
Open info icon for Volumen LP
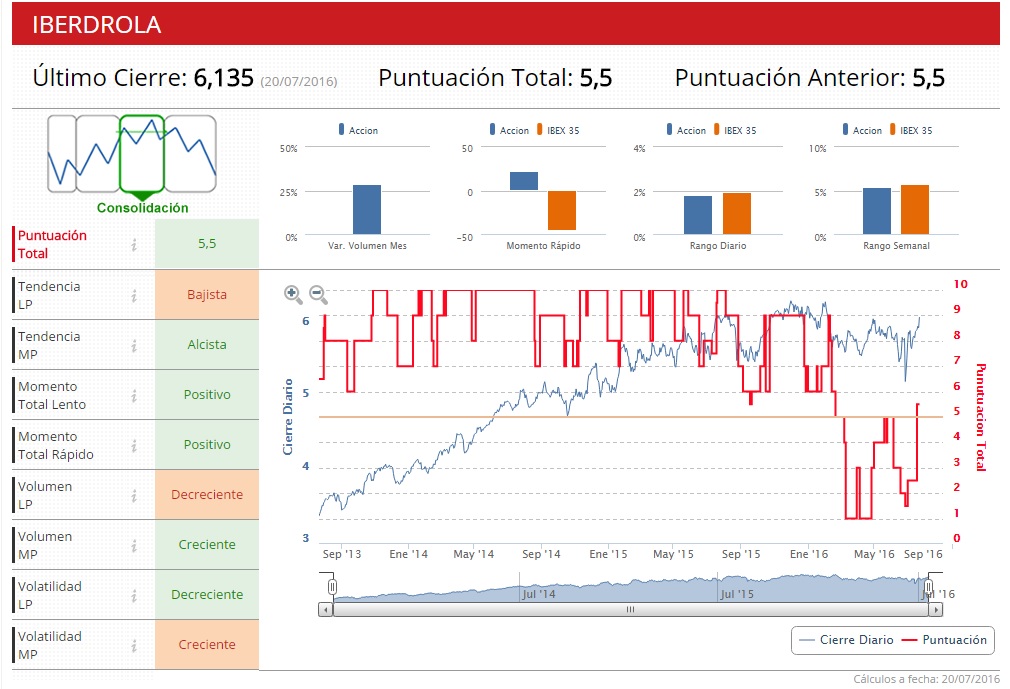(134, 496)
